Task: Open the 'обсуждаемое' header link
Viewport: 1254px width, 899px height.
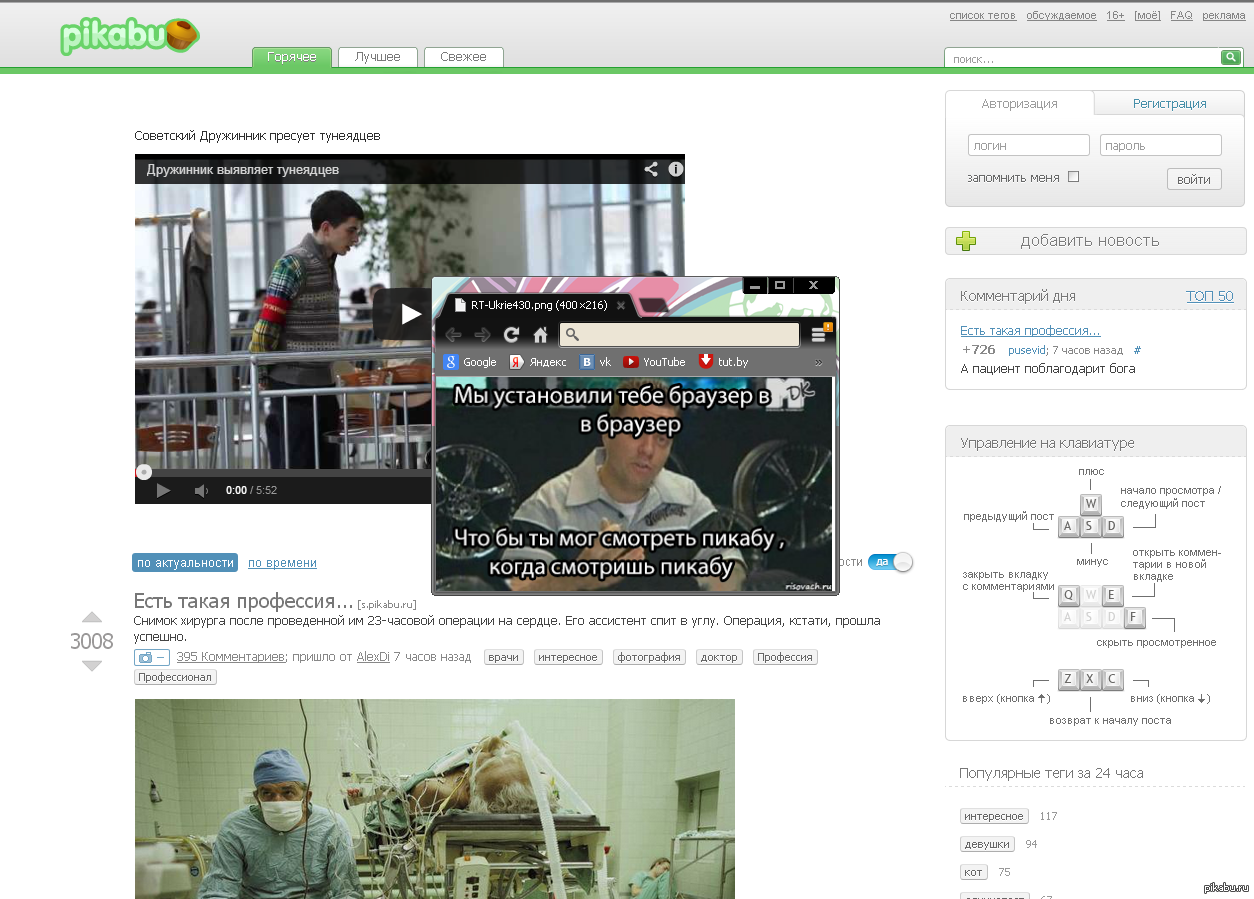Action: (1061, 15)
